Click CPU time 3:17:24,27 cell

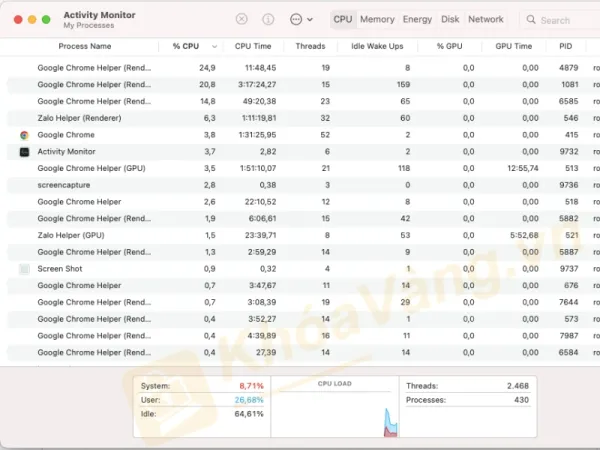[257, 85]
